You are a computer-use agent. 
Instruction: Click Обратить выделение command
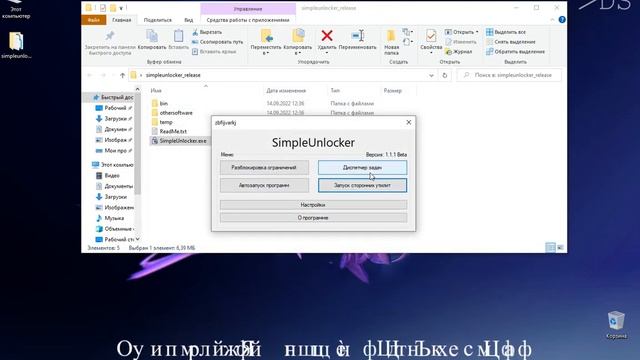pyautogui.click(x=515, y=51)
